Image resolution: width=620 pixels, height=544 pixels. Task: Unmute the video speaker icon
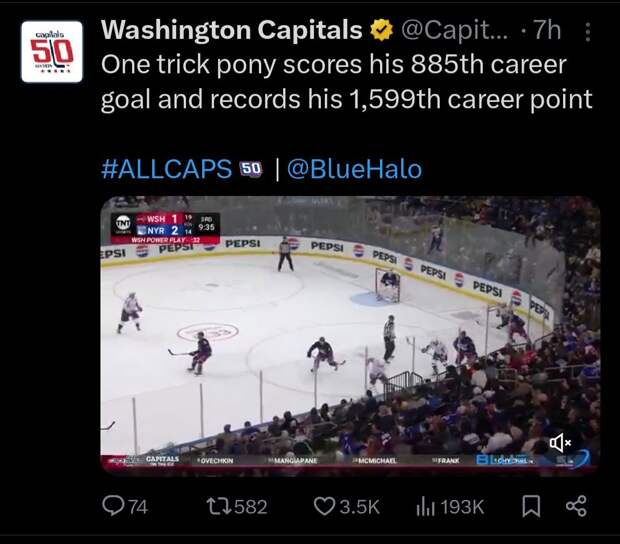tap(560, 442)
